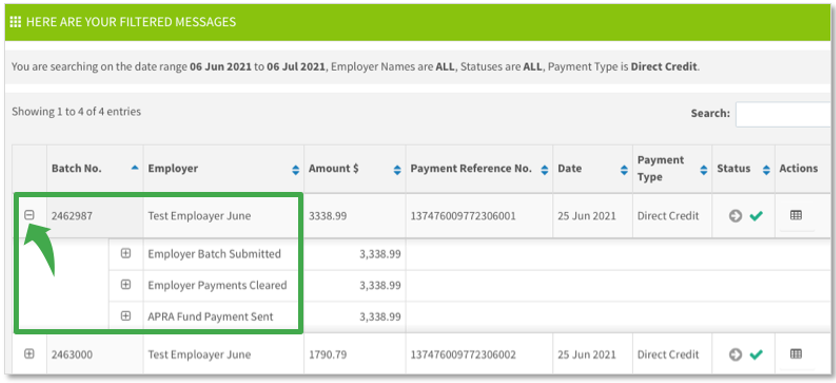Open actions table icon for batch 2462987
Image resolution: width=836 pixels, height=383 pixels.
pos(796,215)
